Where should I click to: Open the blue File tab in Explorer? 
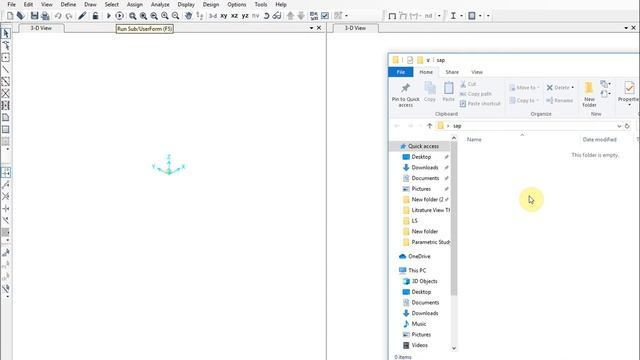pos(401,72)
